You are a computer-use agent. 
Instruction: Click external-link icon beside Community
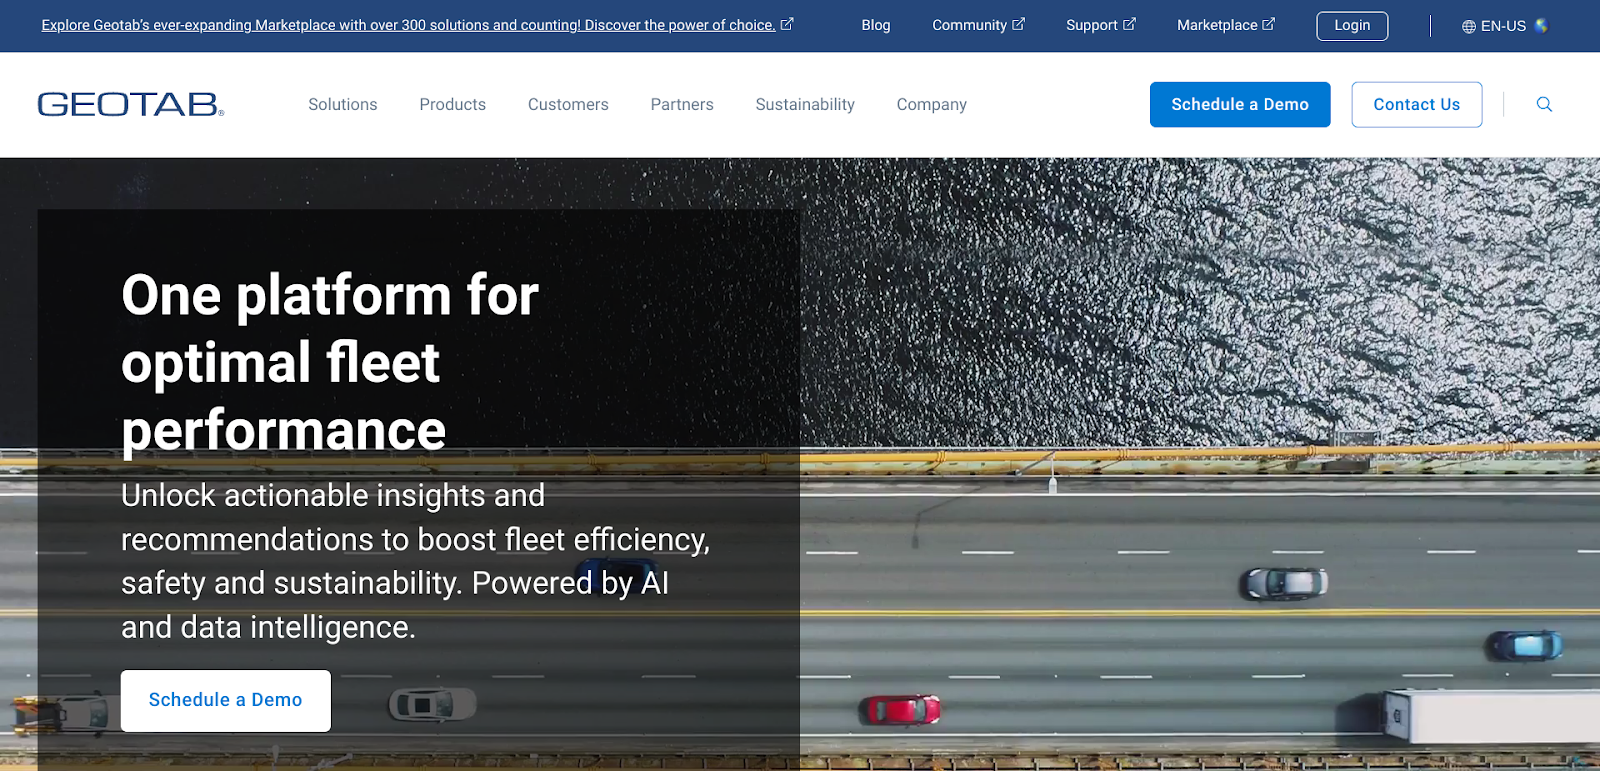click(1019, 24)
